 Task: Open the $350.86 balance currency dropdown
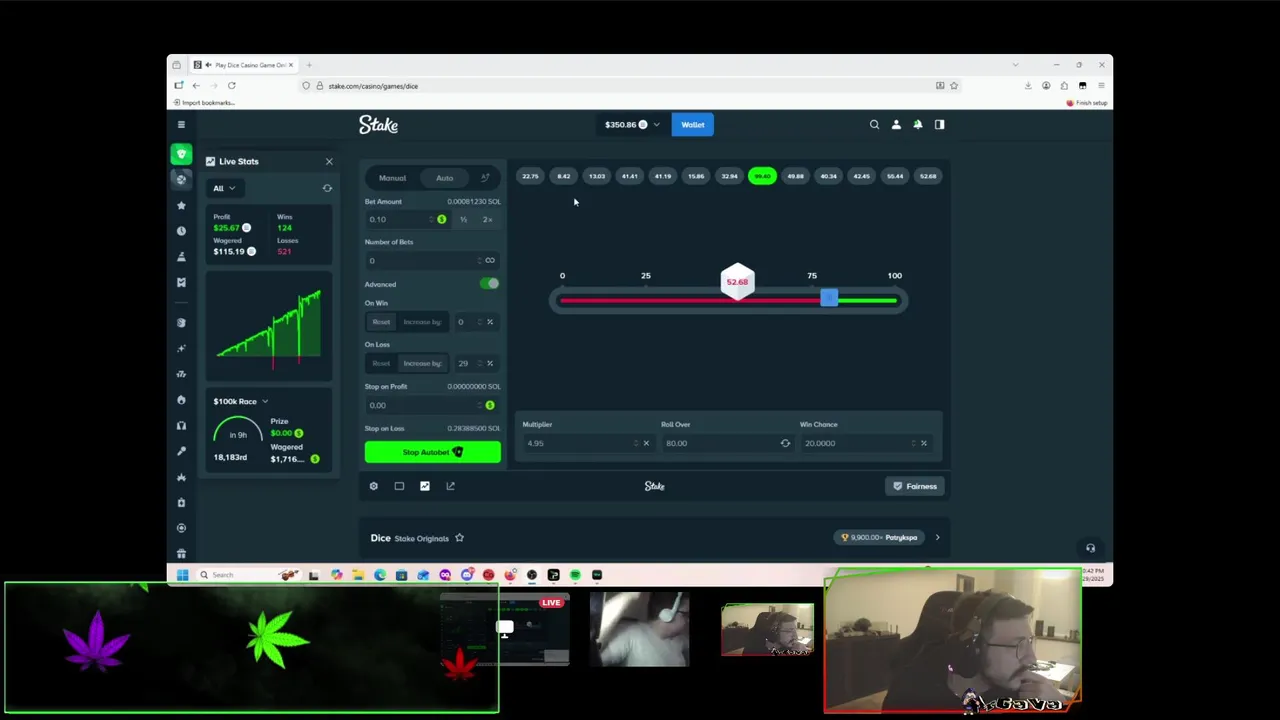click(x=632, y=125)
